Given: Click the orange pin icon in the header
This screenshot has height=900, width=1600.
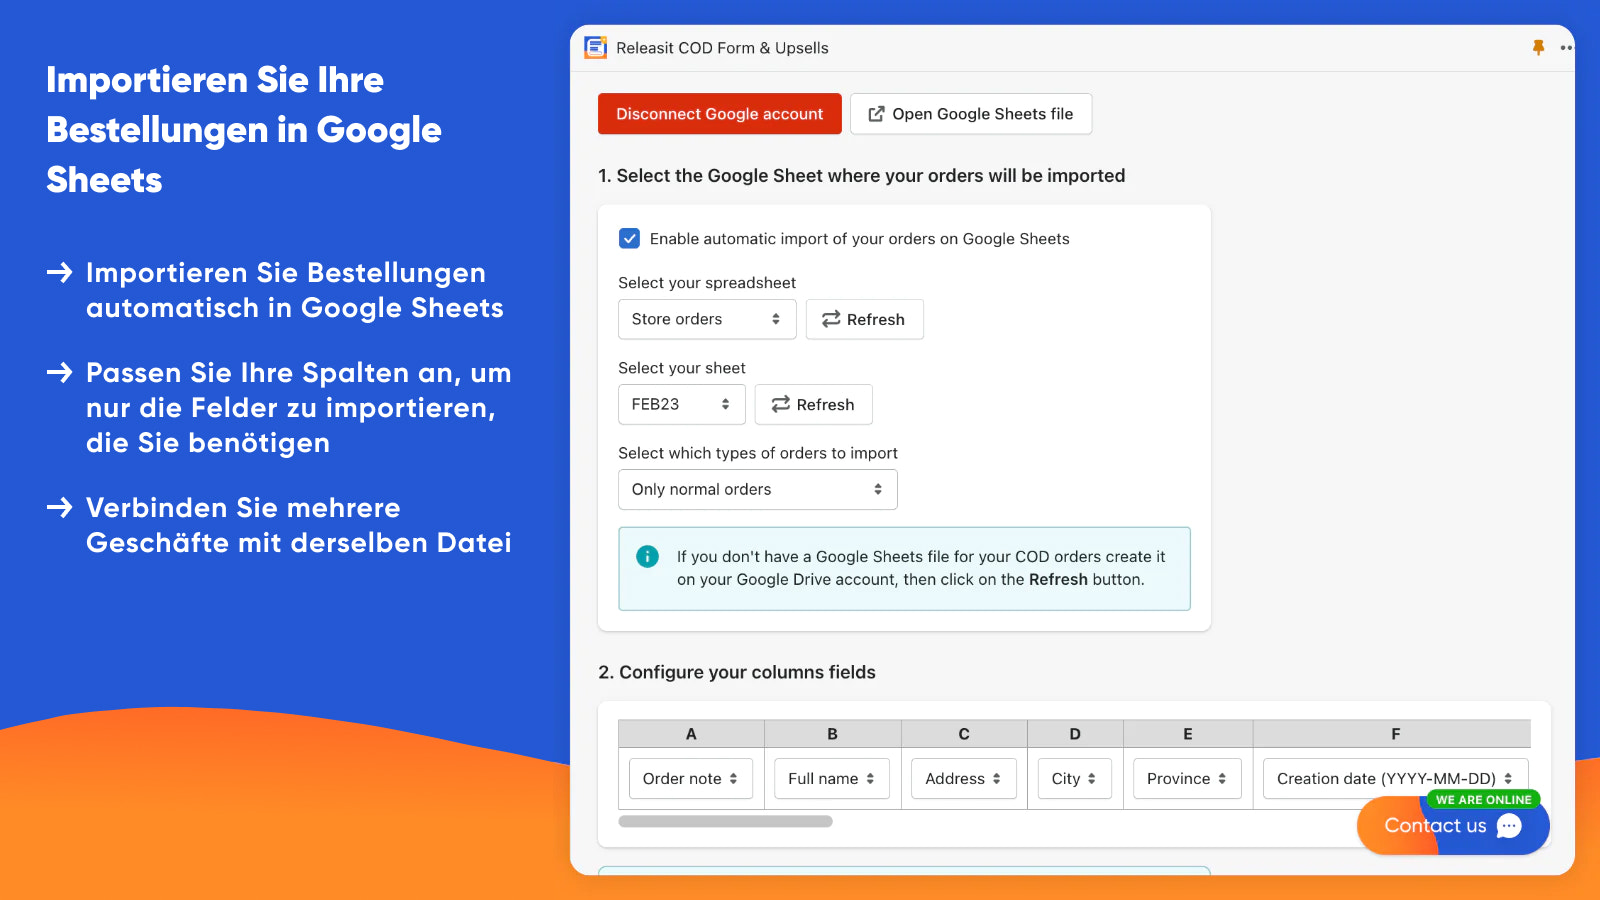Looking at the screenshot, I should coord(1538,47).
